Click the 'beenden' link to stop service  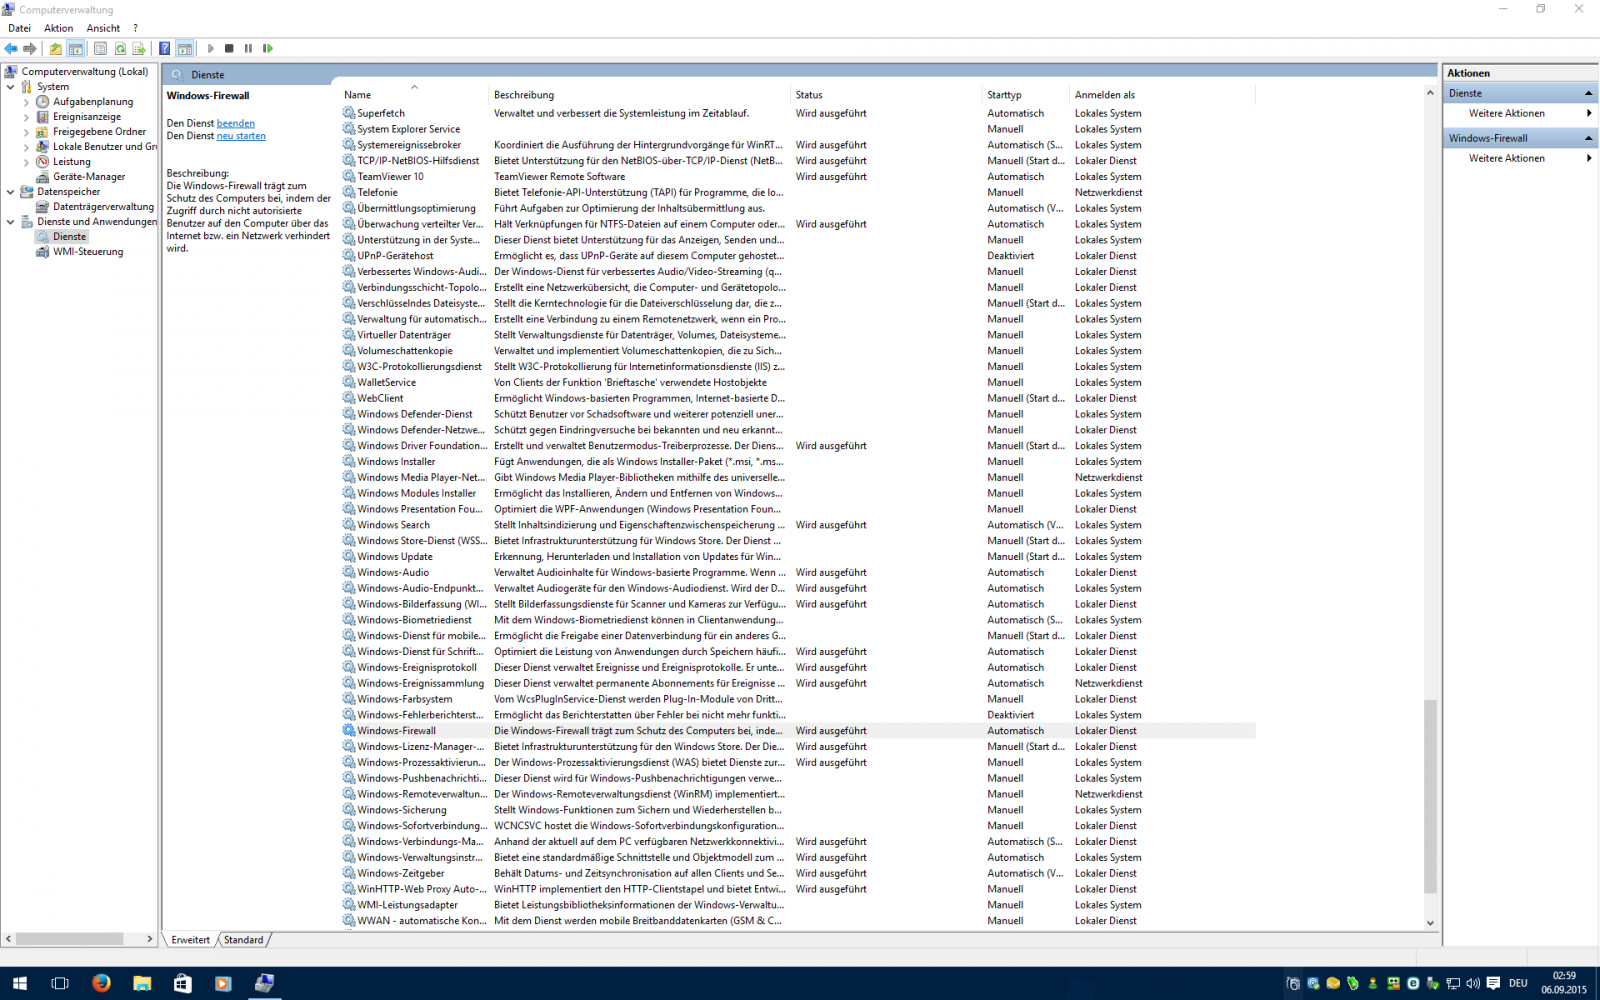(236, 124)
